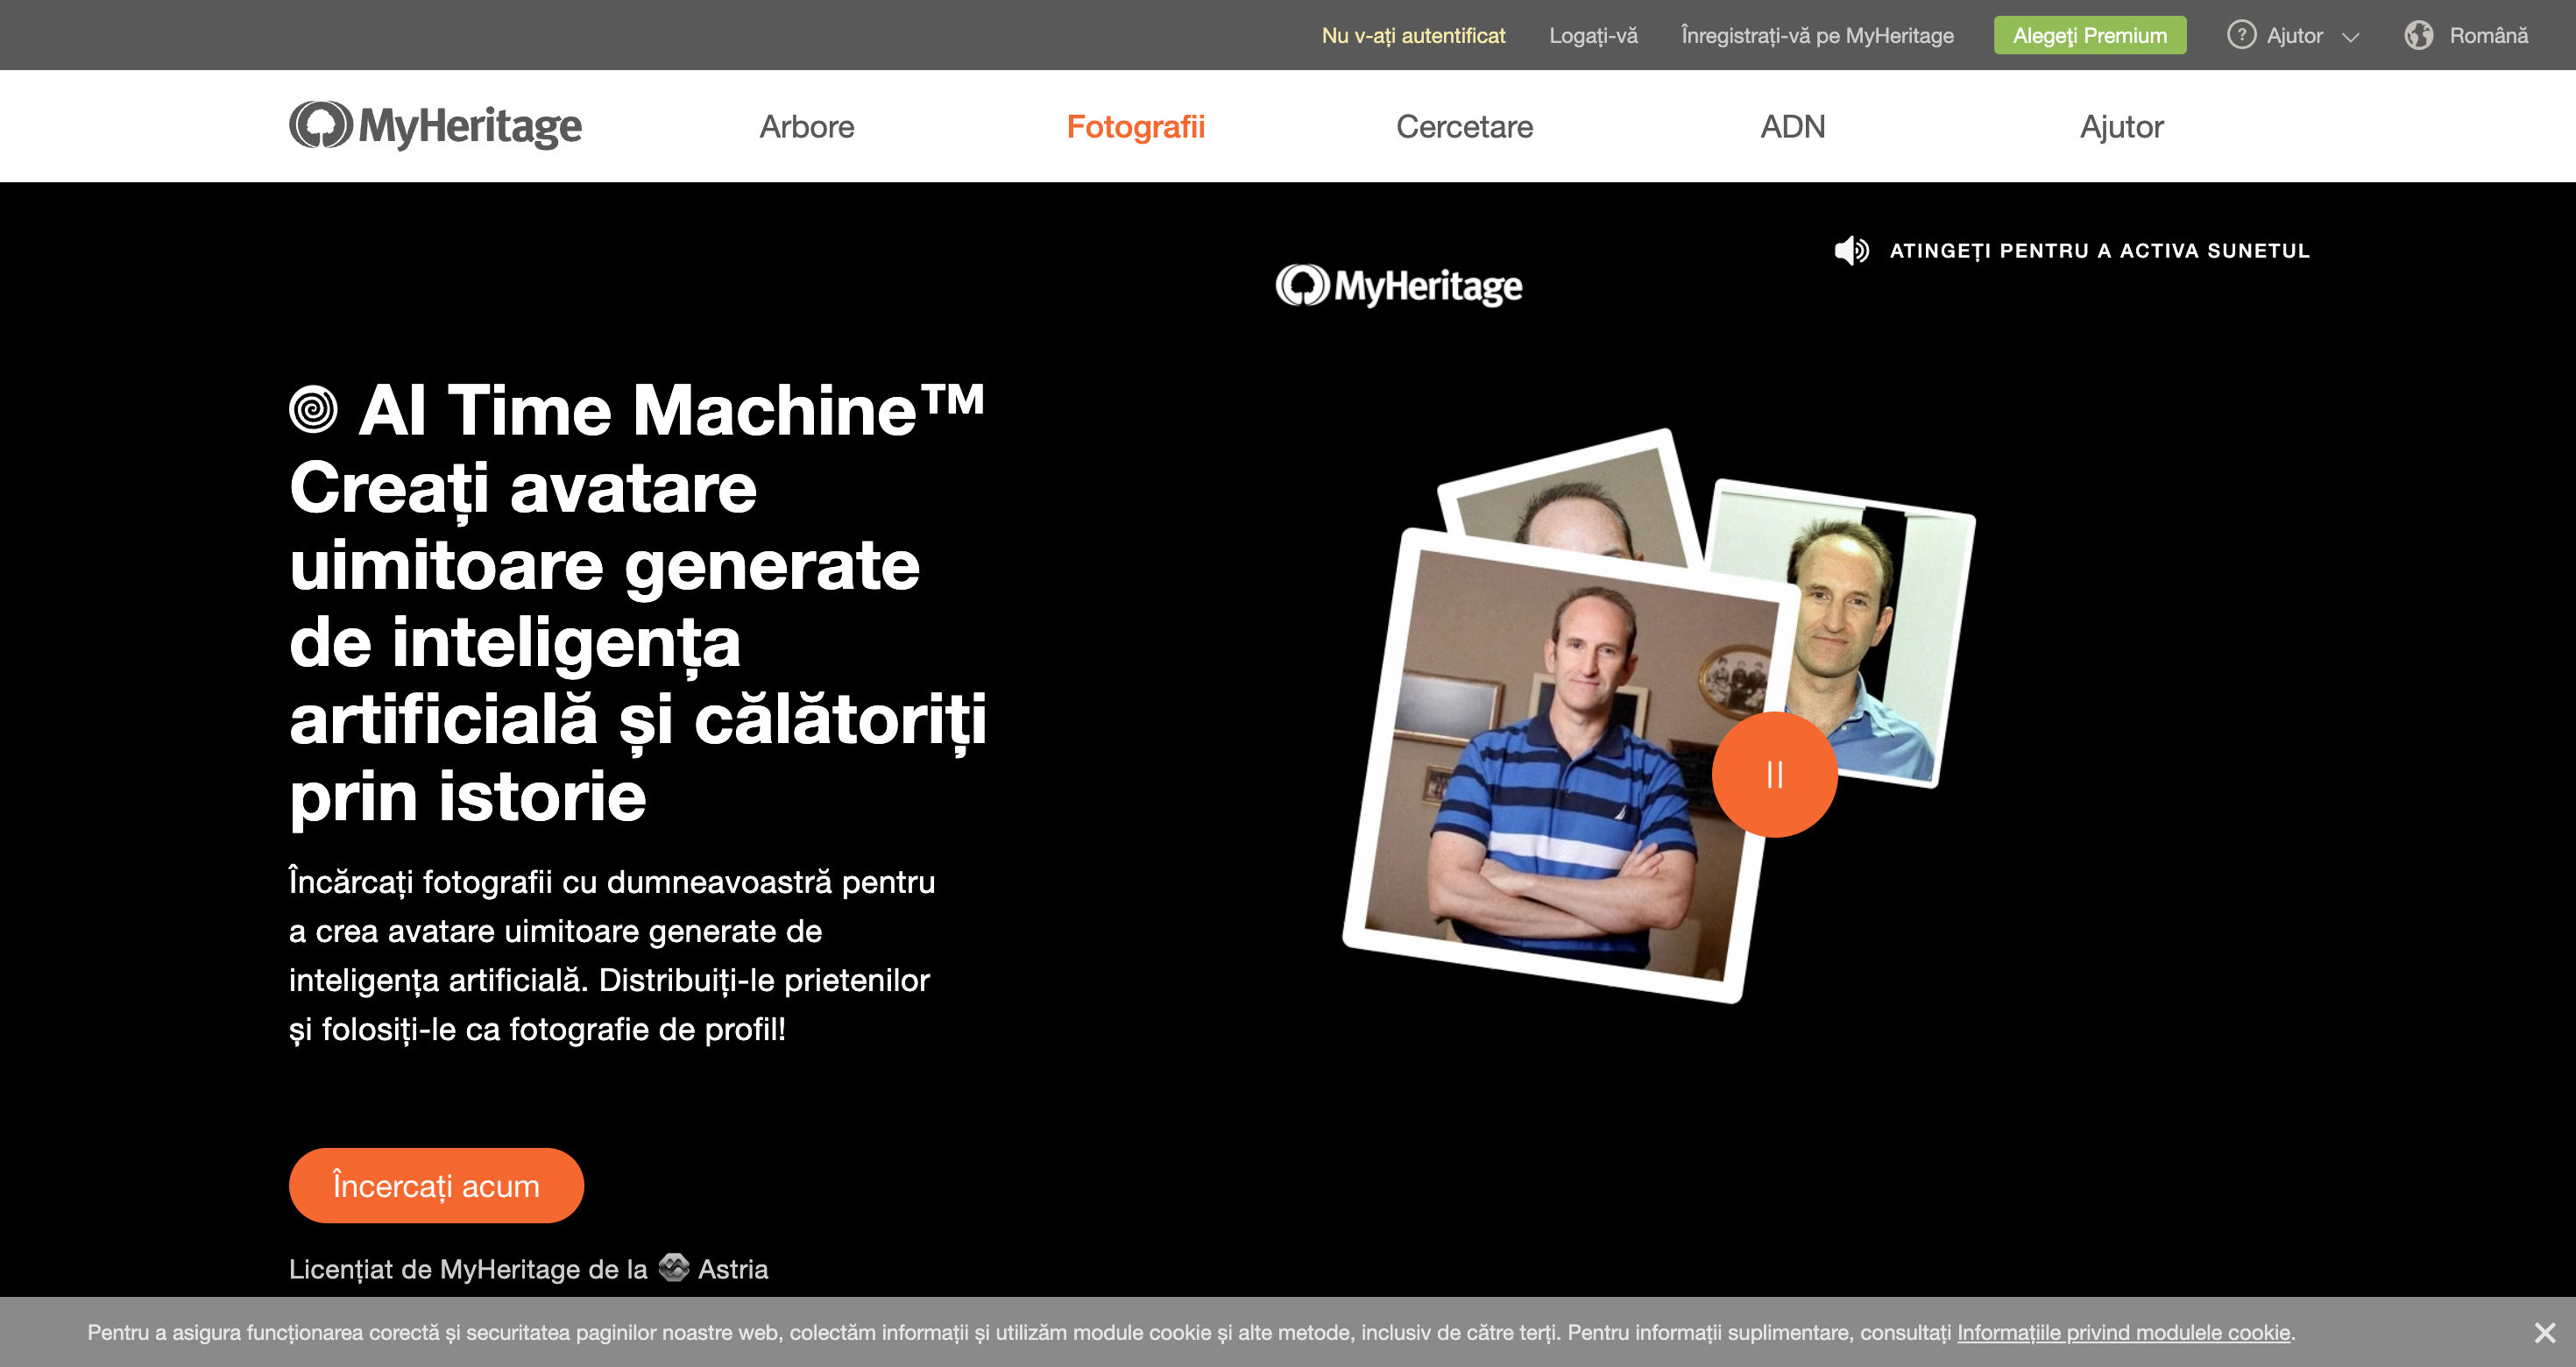The width and height of the screenshot is (2576, 1367).
Task: Open the Română language selector
Action: pos(2488,35)
